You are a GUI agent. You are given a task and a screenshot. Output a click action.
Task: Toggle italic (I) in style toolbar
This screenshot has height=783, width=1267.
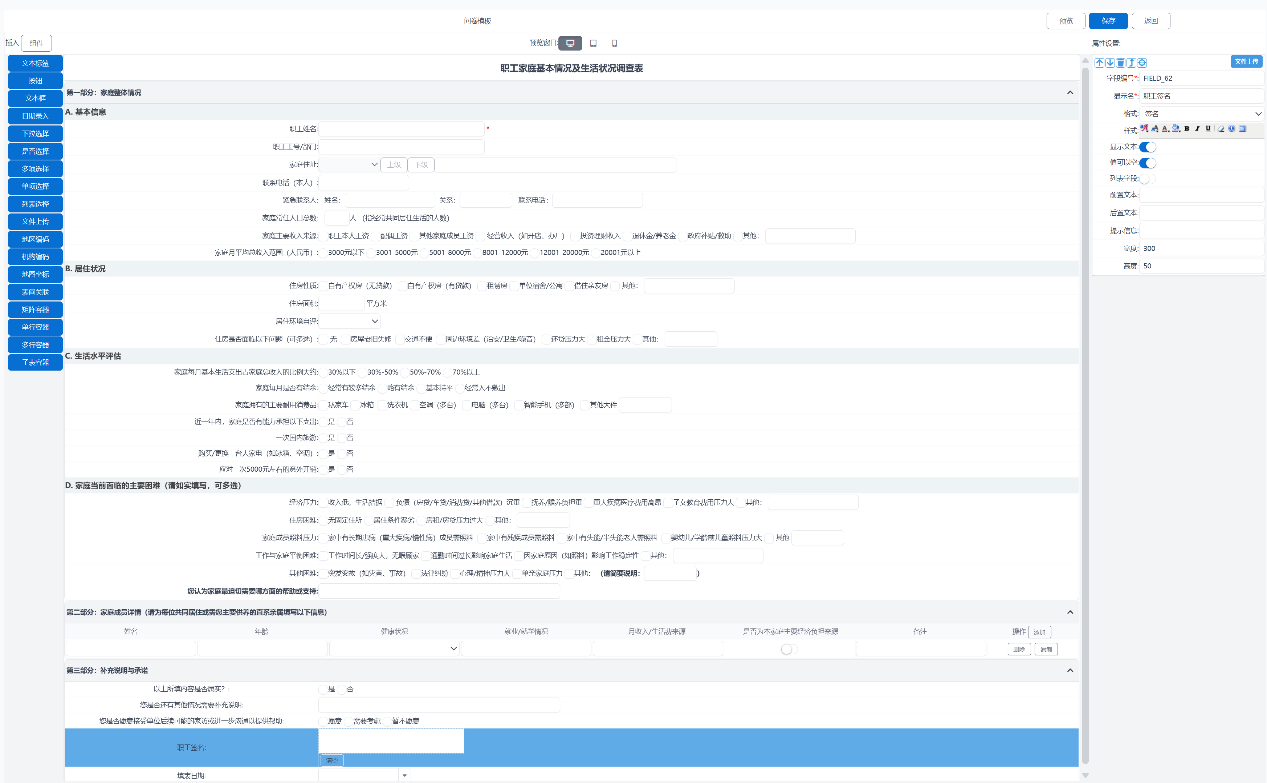(x=1197, y=129)
